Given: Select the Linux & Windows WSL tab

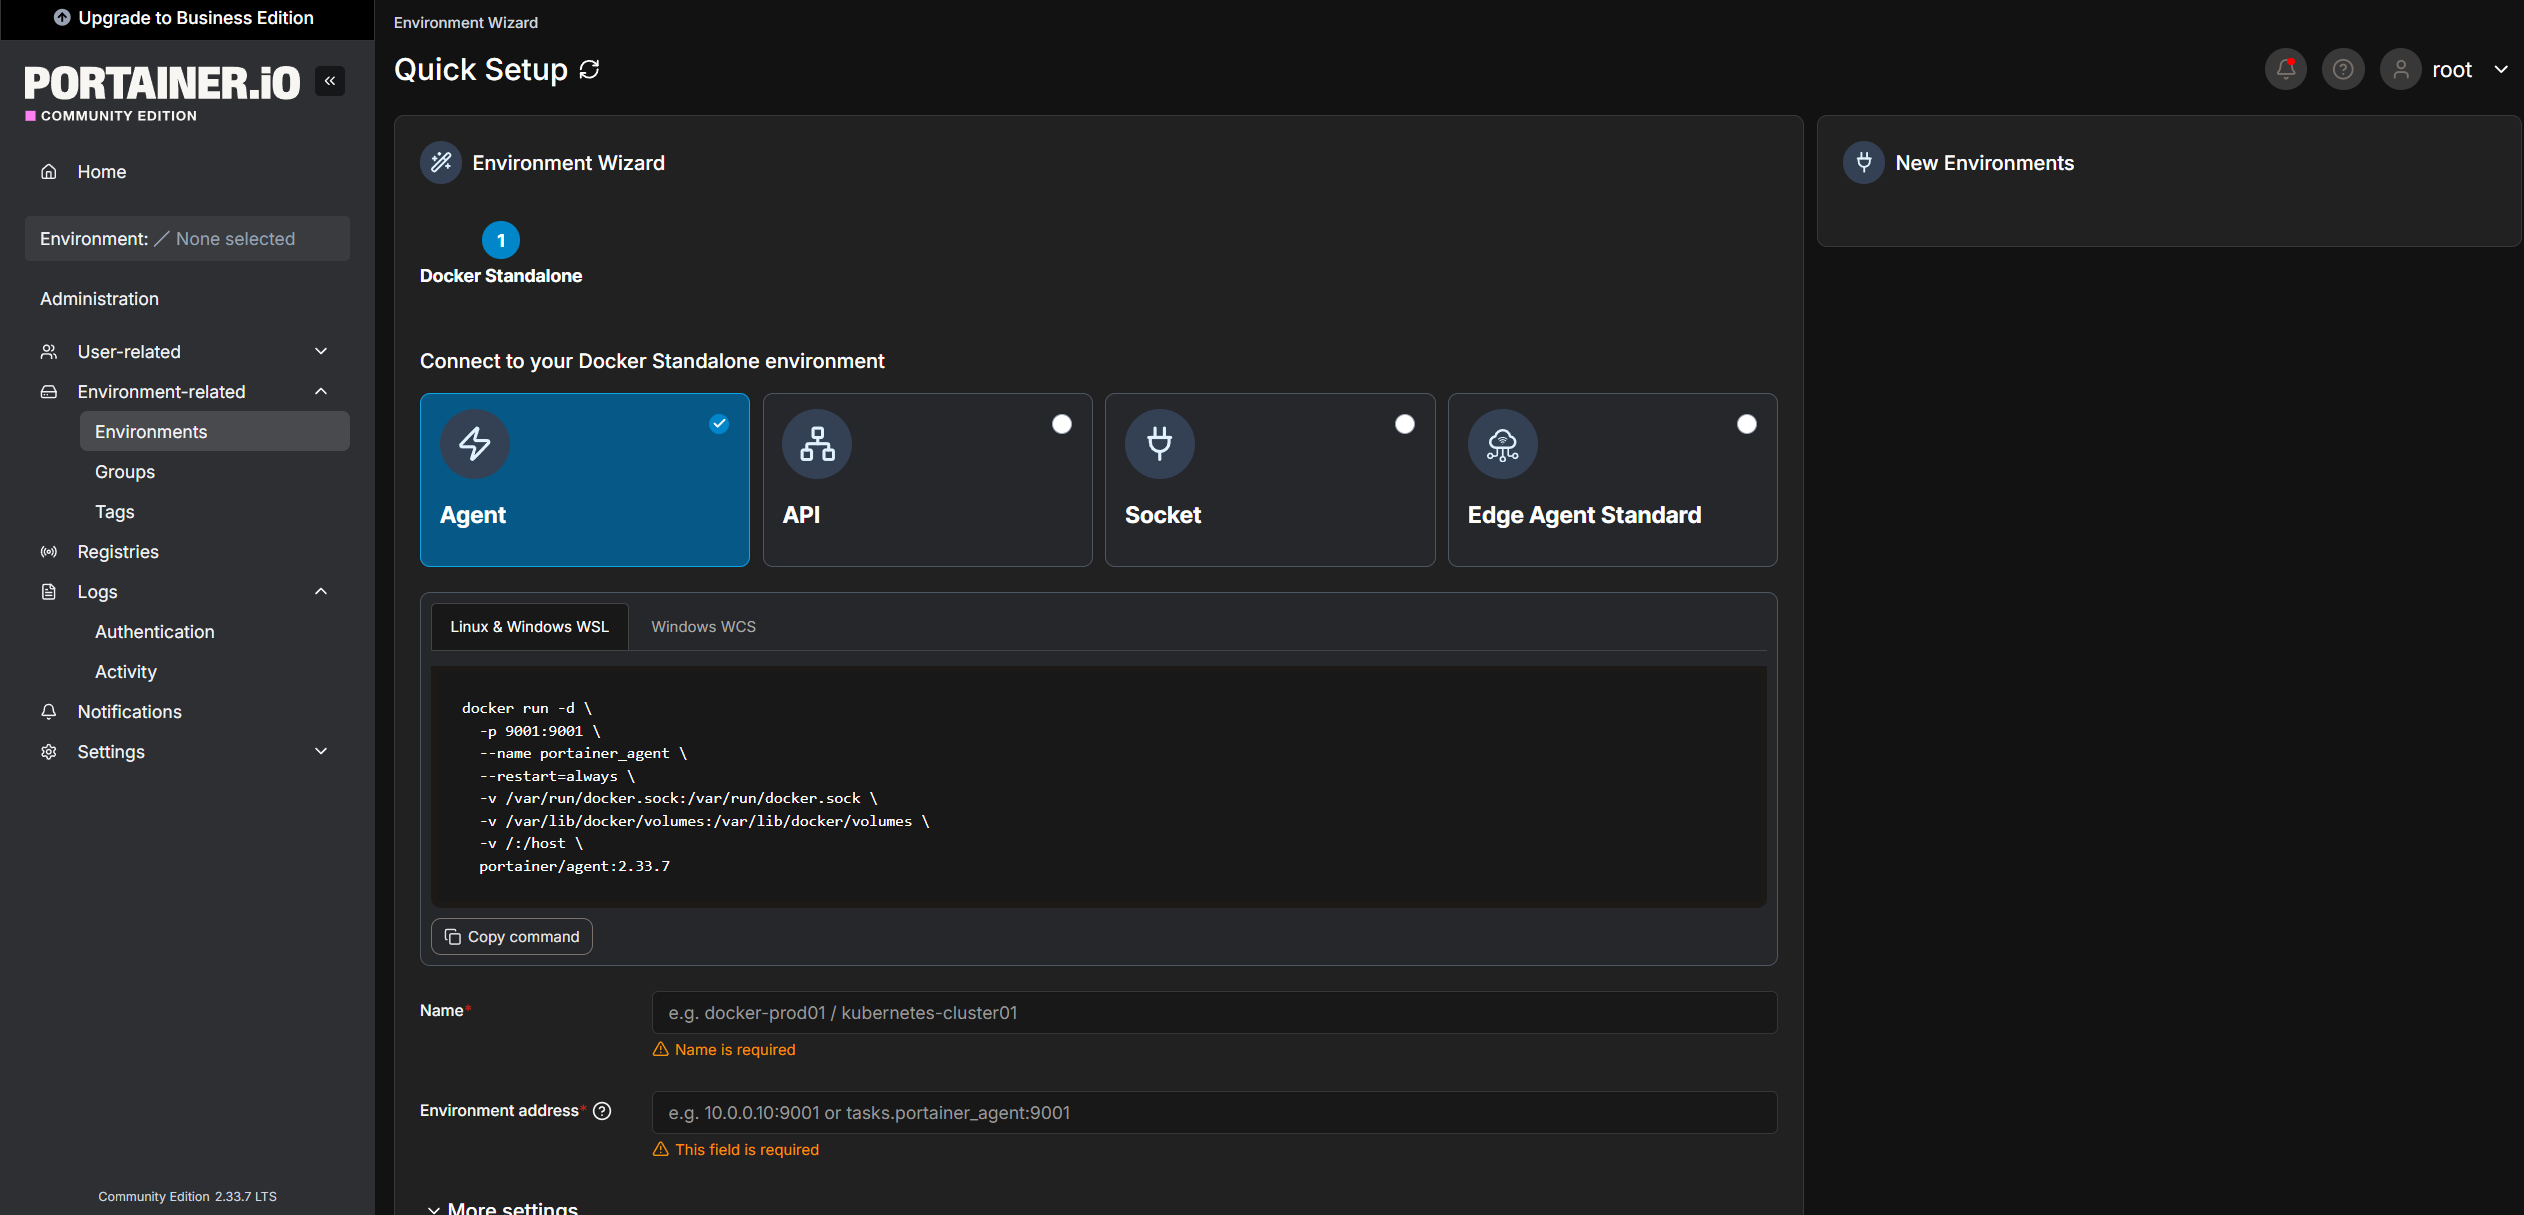Looking at the screenshot, I should pos(529,627).
